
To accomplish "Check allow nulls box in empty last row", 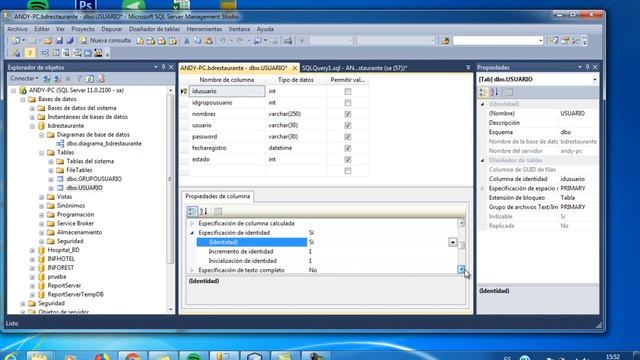I will [347, 171].
